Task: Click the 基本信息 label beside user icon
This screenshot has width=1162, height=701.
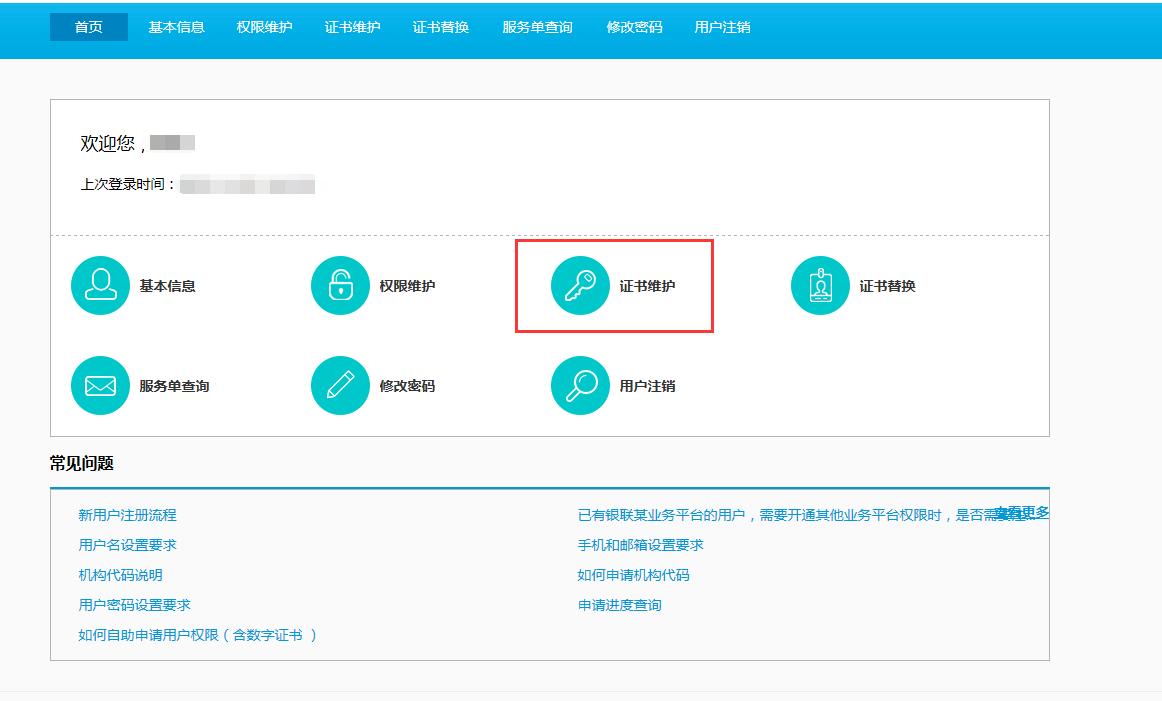Action: click(x=167, y=286)
